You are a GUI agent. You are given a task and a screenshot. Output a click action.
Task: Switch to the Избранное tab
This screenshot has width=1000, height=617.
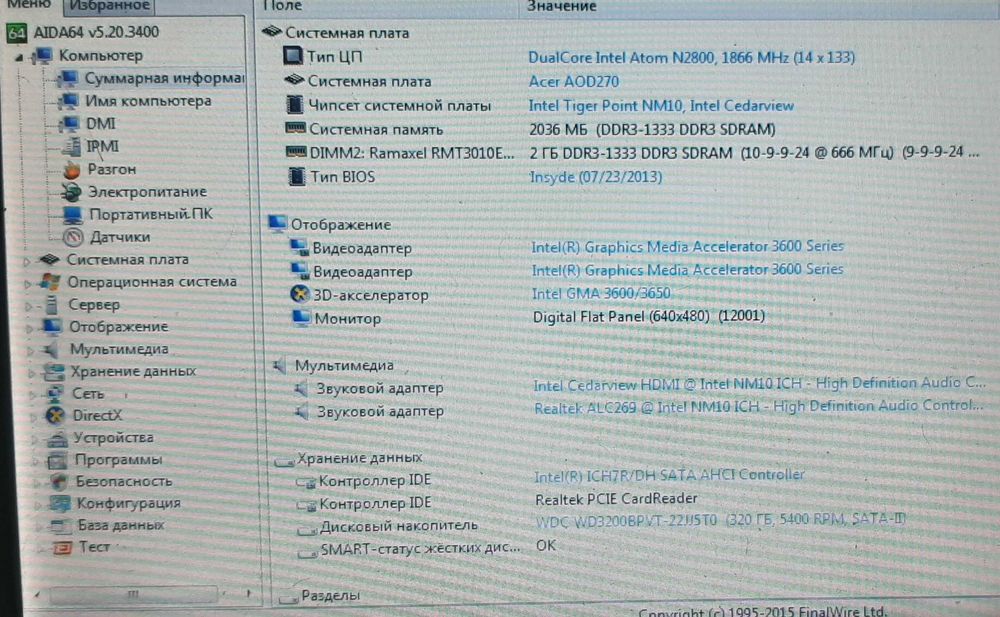click(x=108, y=6)
